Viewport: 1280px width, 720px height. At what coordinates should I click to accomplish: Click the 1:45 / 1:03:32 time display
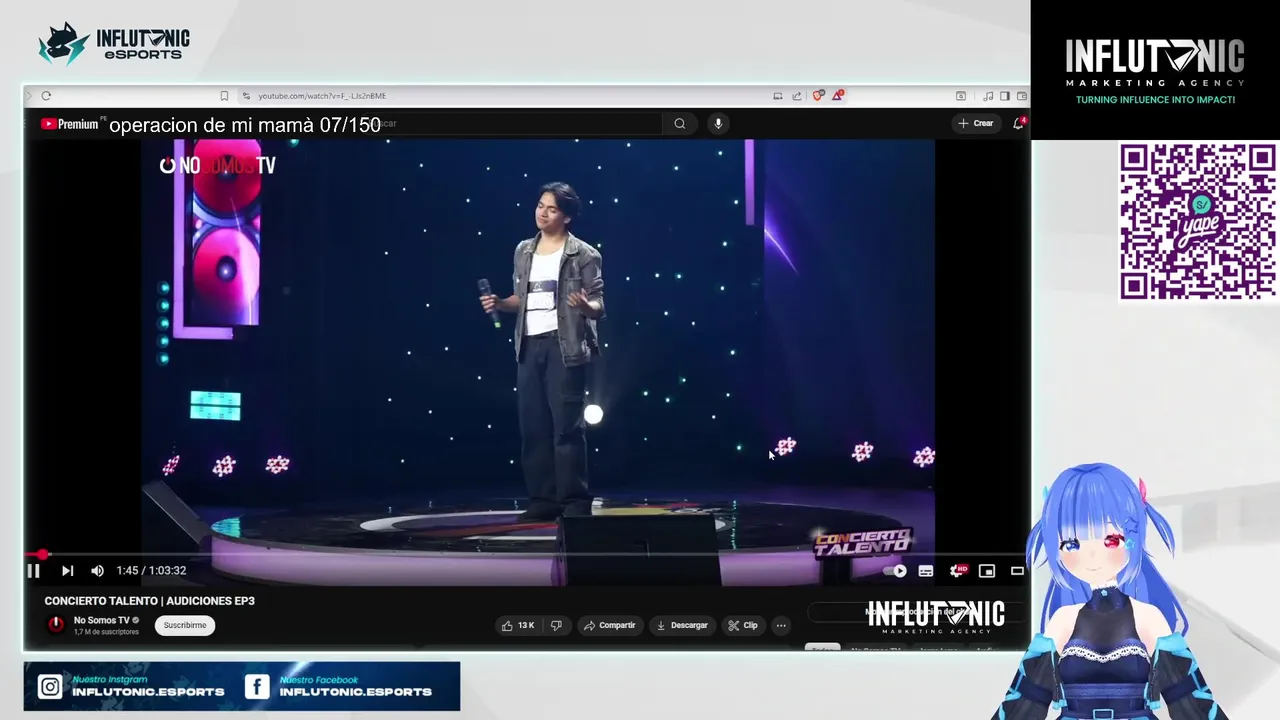[x=151, y=571]
